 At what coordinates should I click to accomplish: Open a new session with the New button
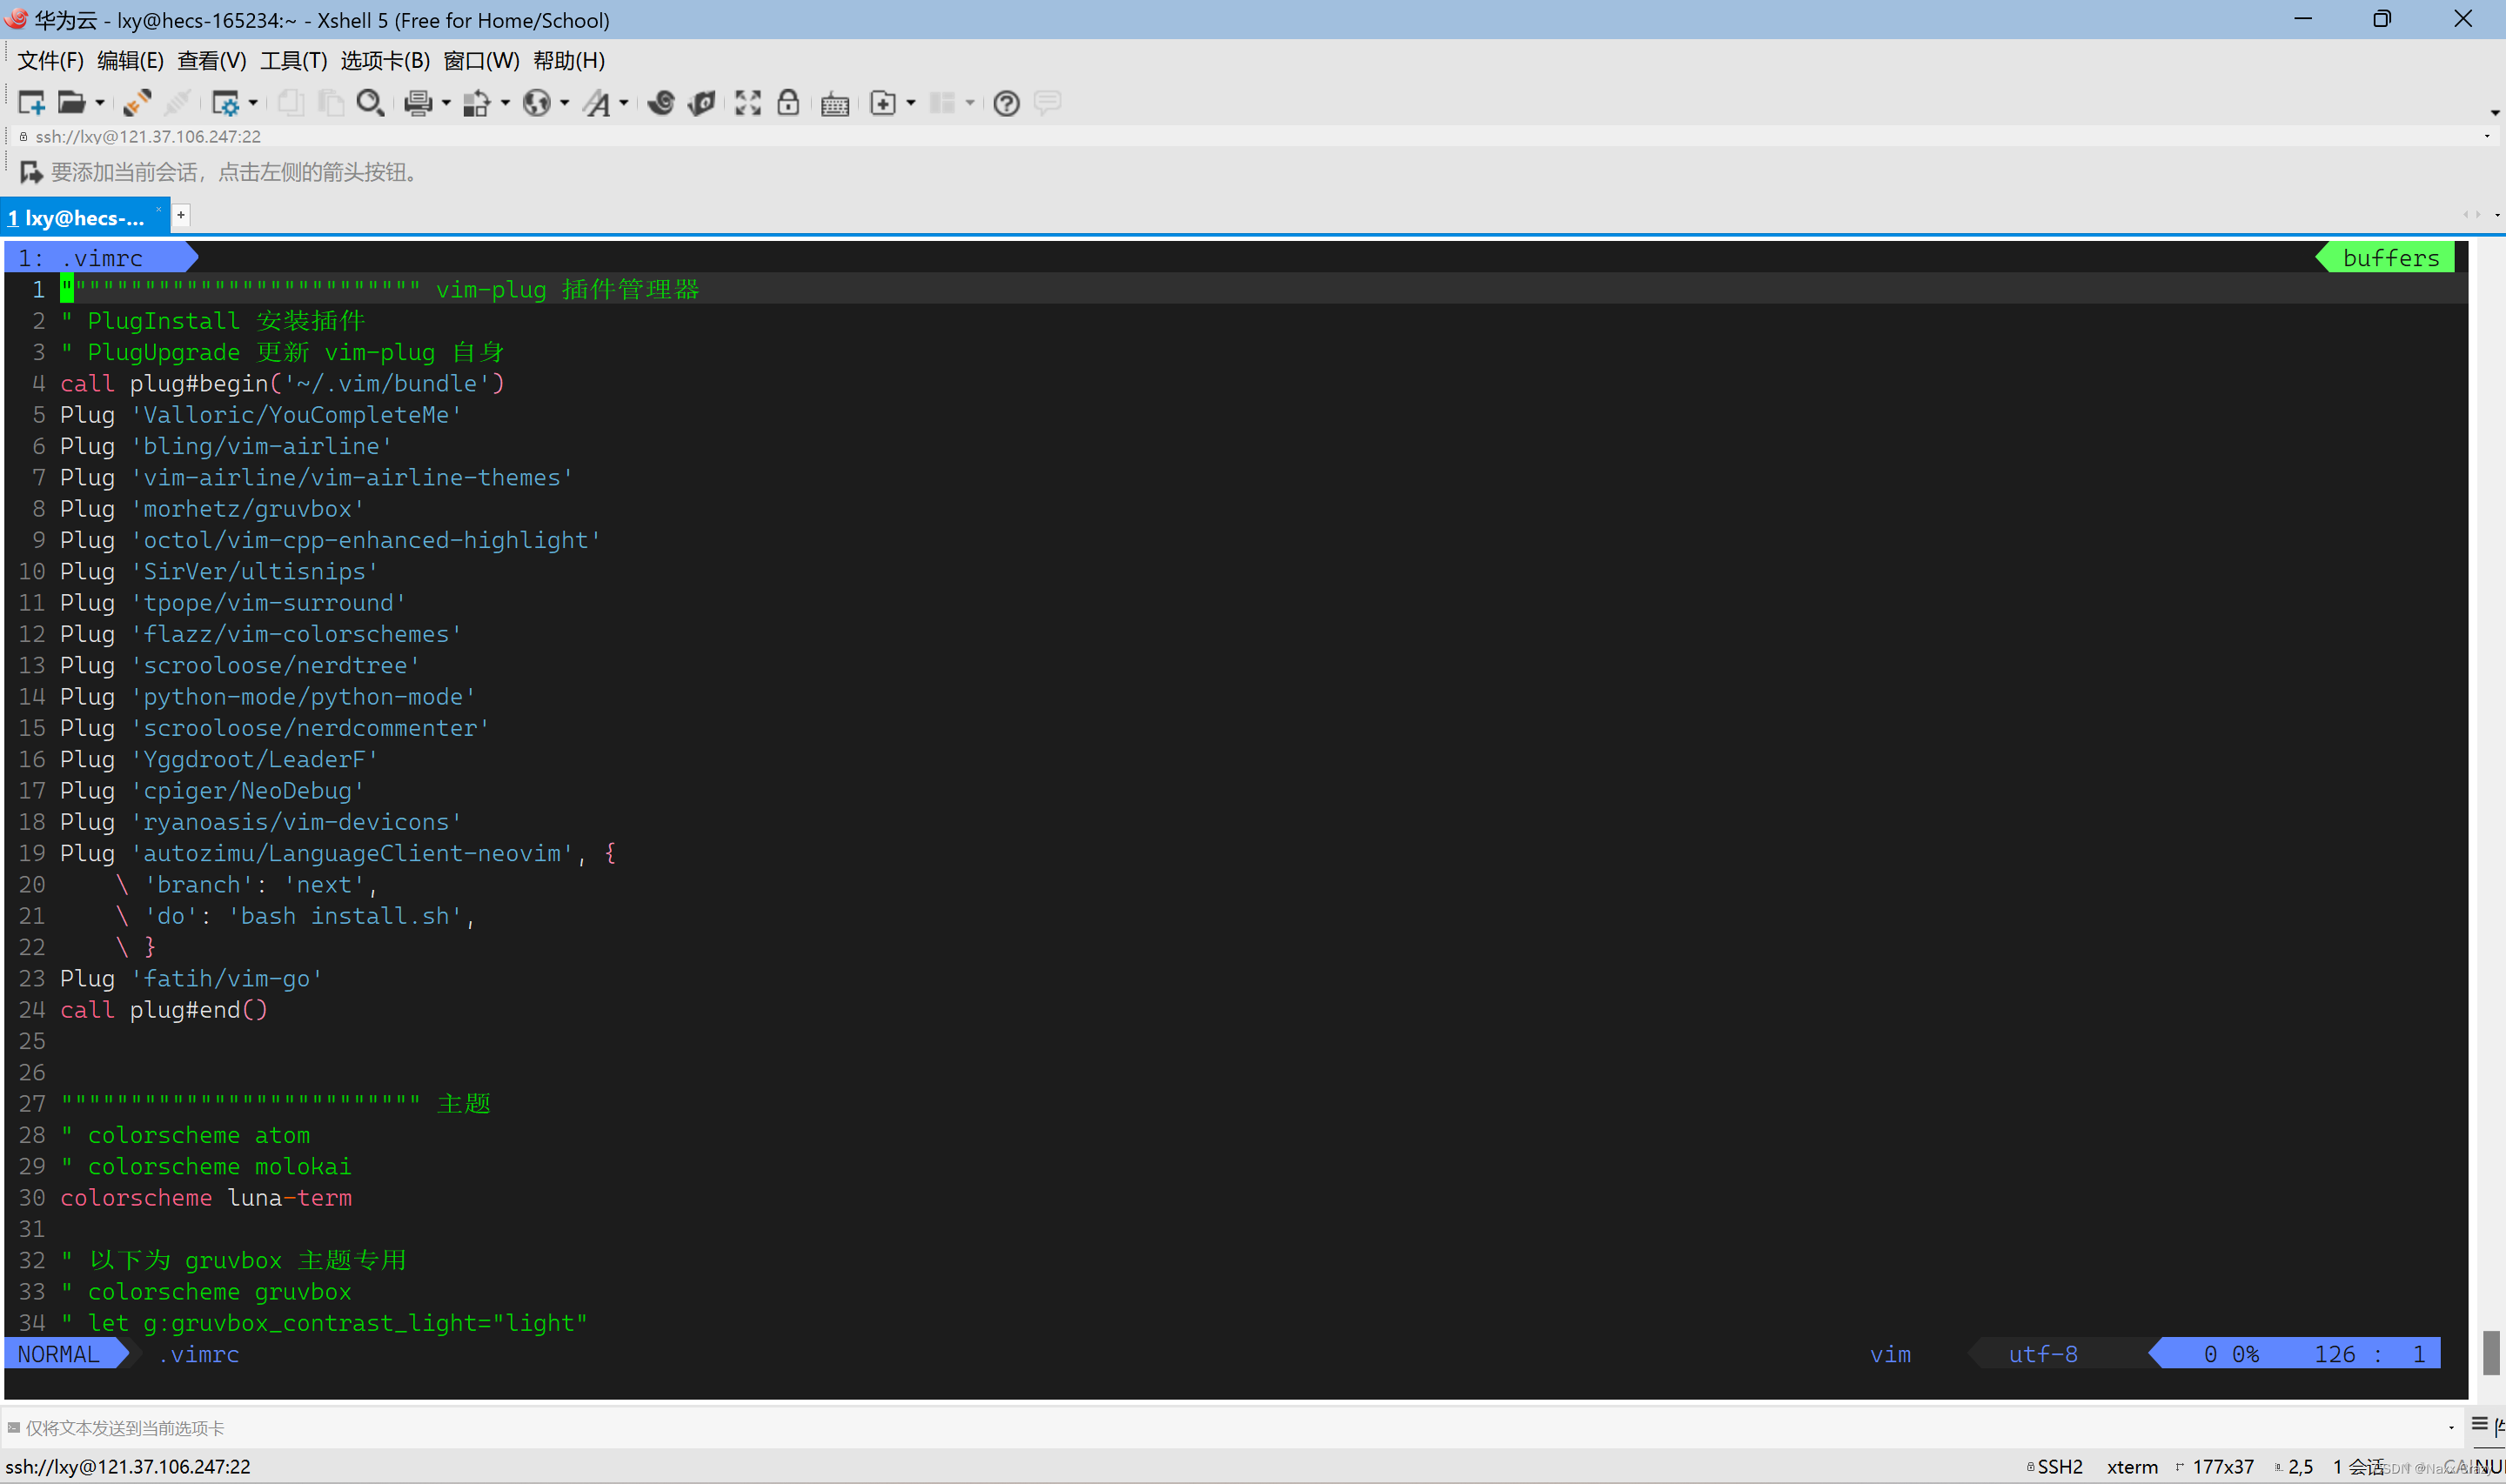30,102
